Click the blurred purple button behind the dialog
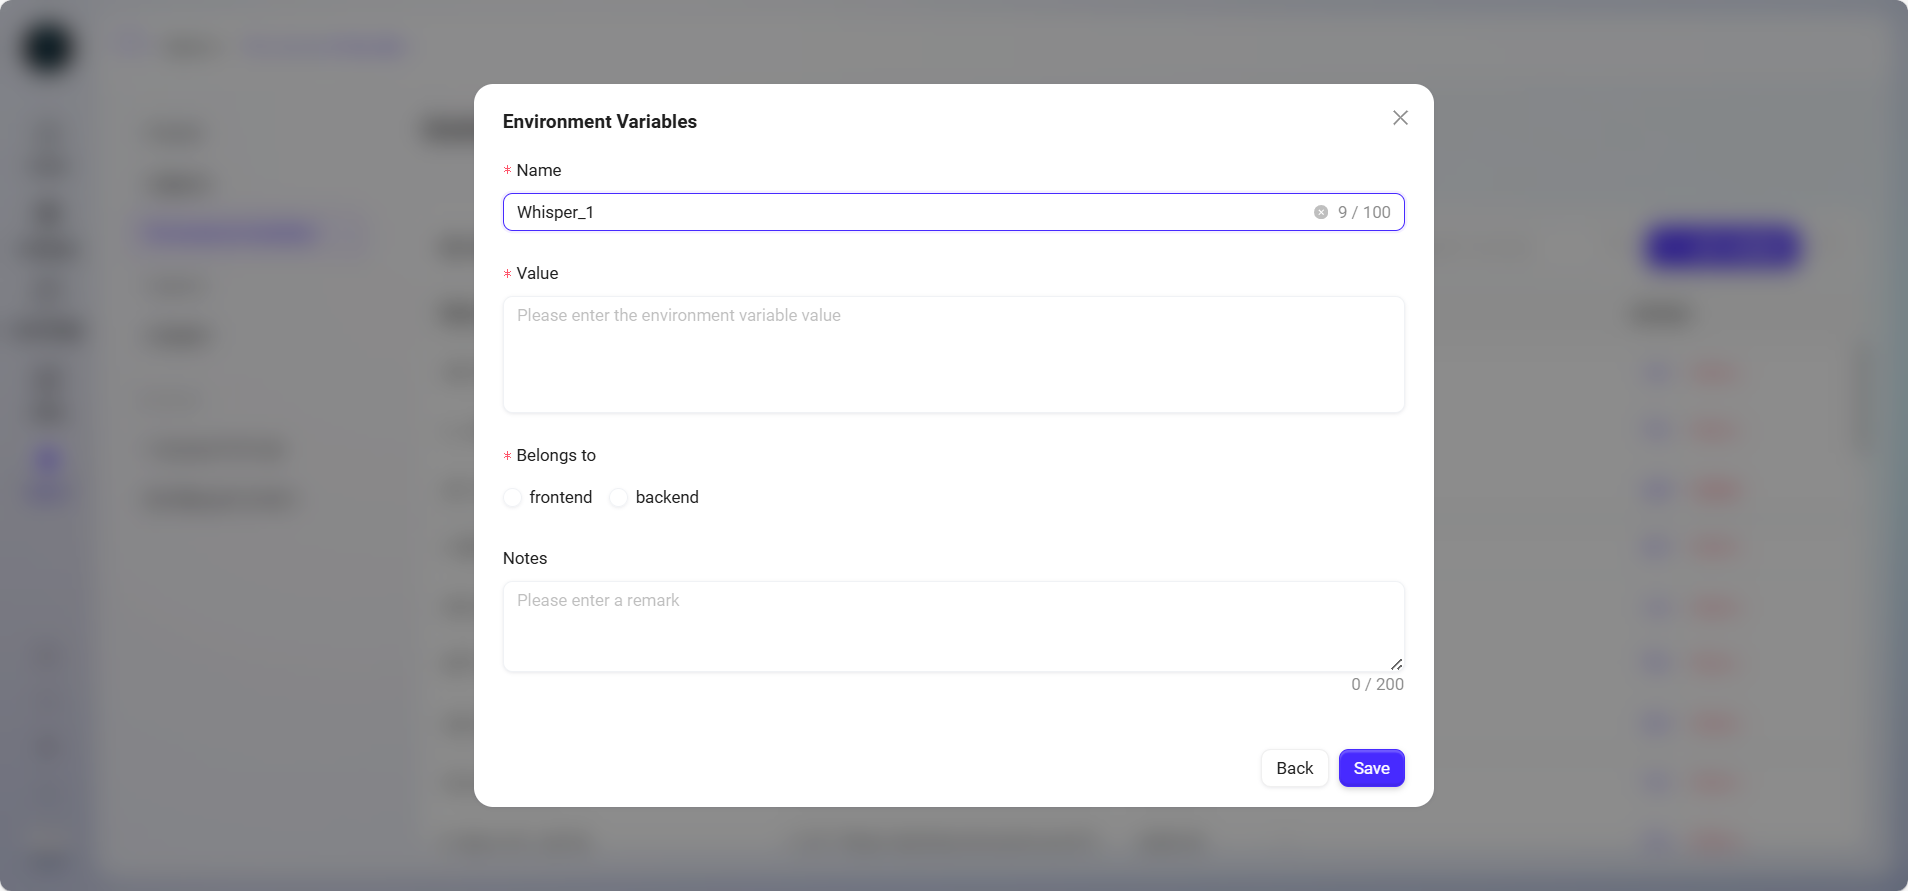1908x891 pixels. click(x=1724, y=247)
